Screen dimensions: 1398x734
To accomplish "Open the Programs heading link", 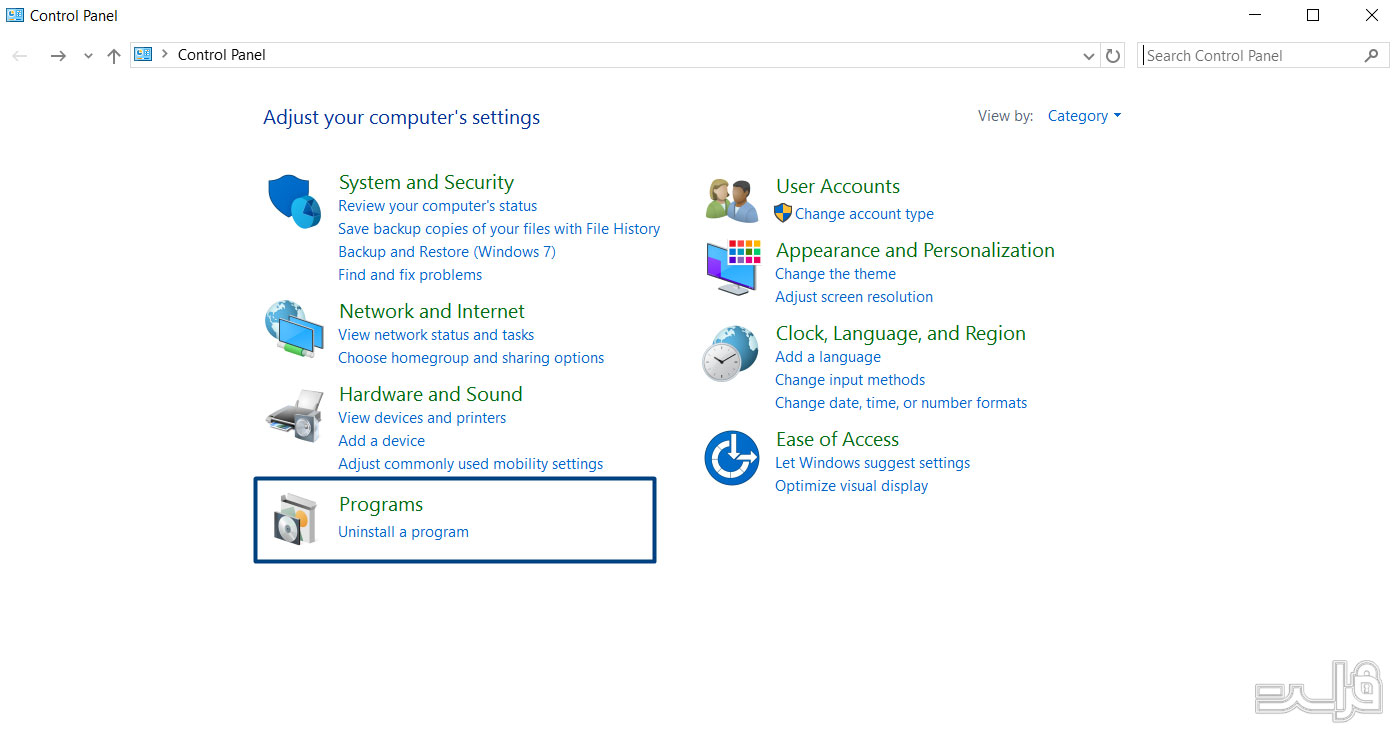I will click(x=381, y=504).
